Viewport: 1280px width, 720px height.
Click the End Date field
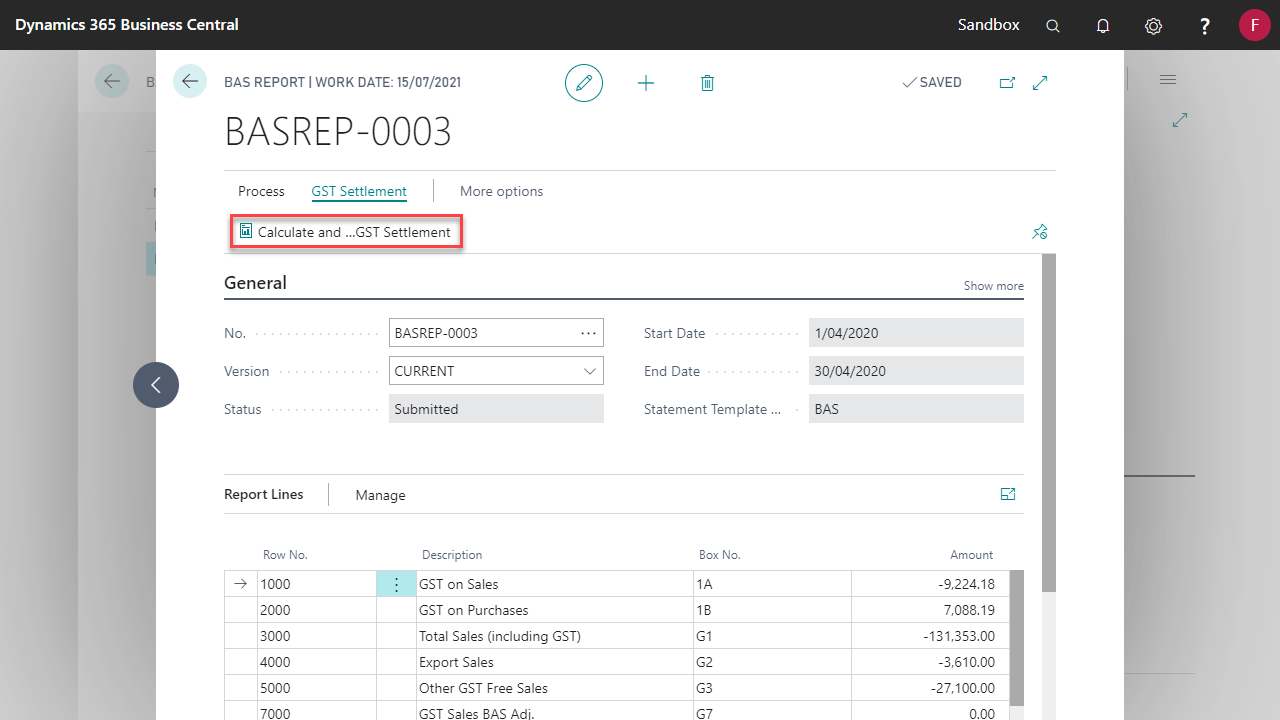(x=916, y=371)
